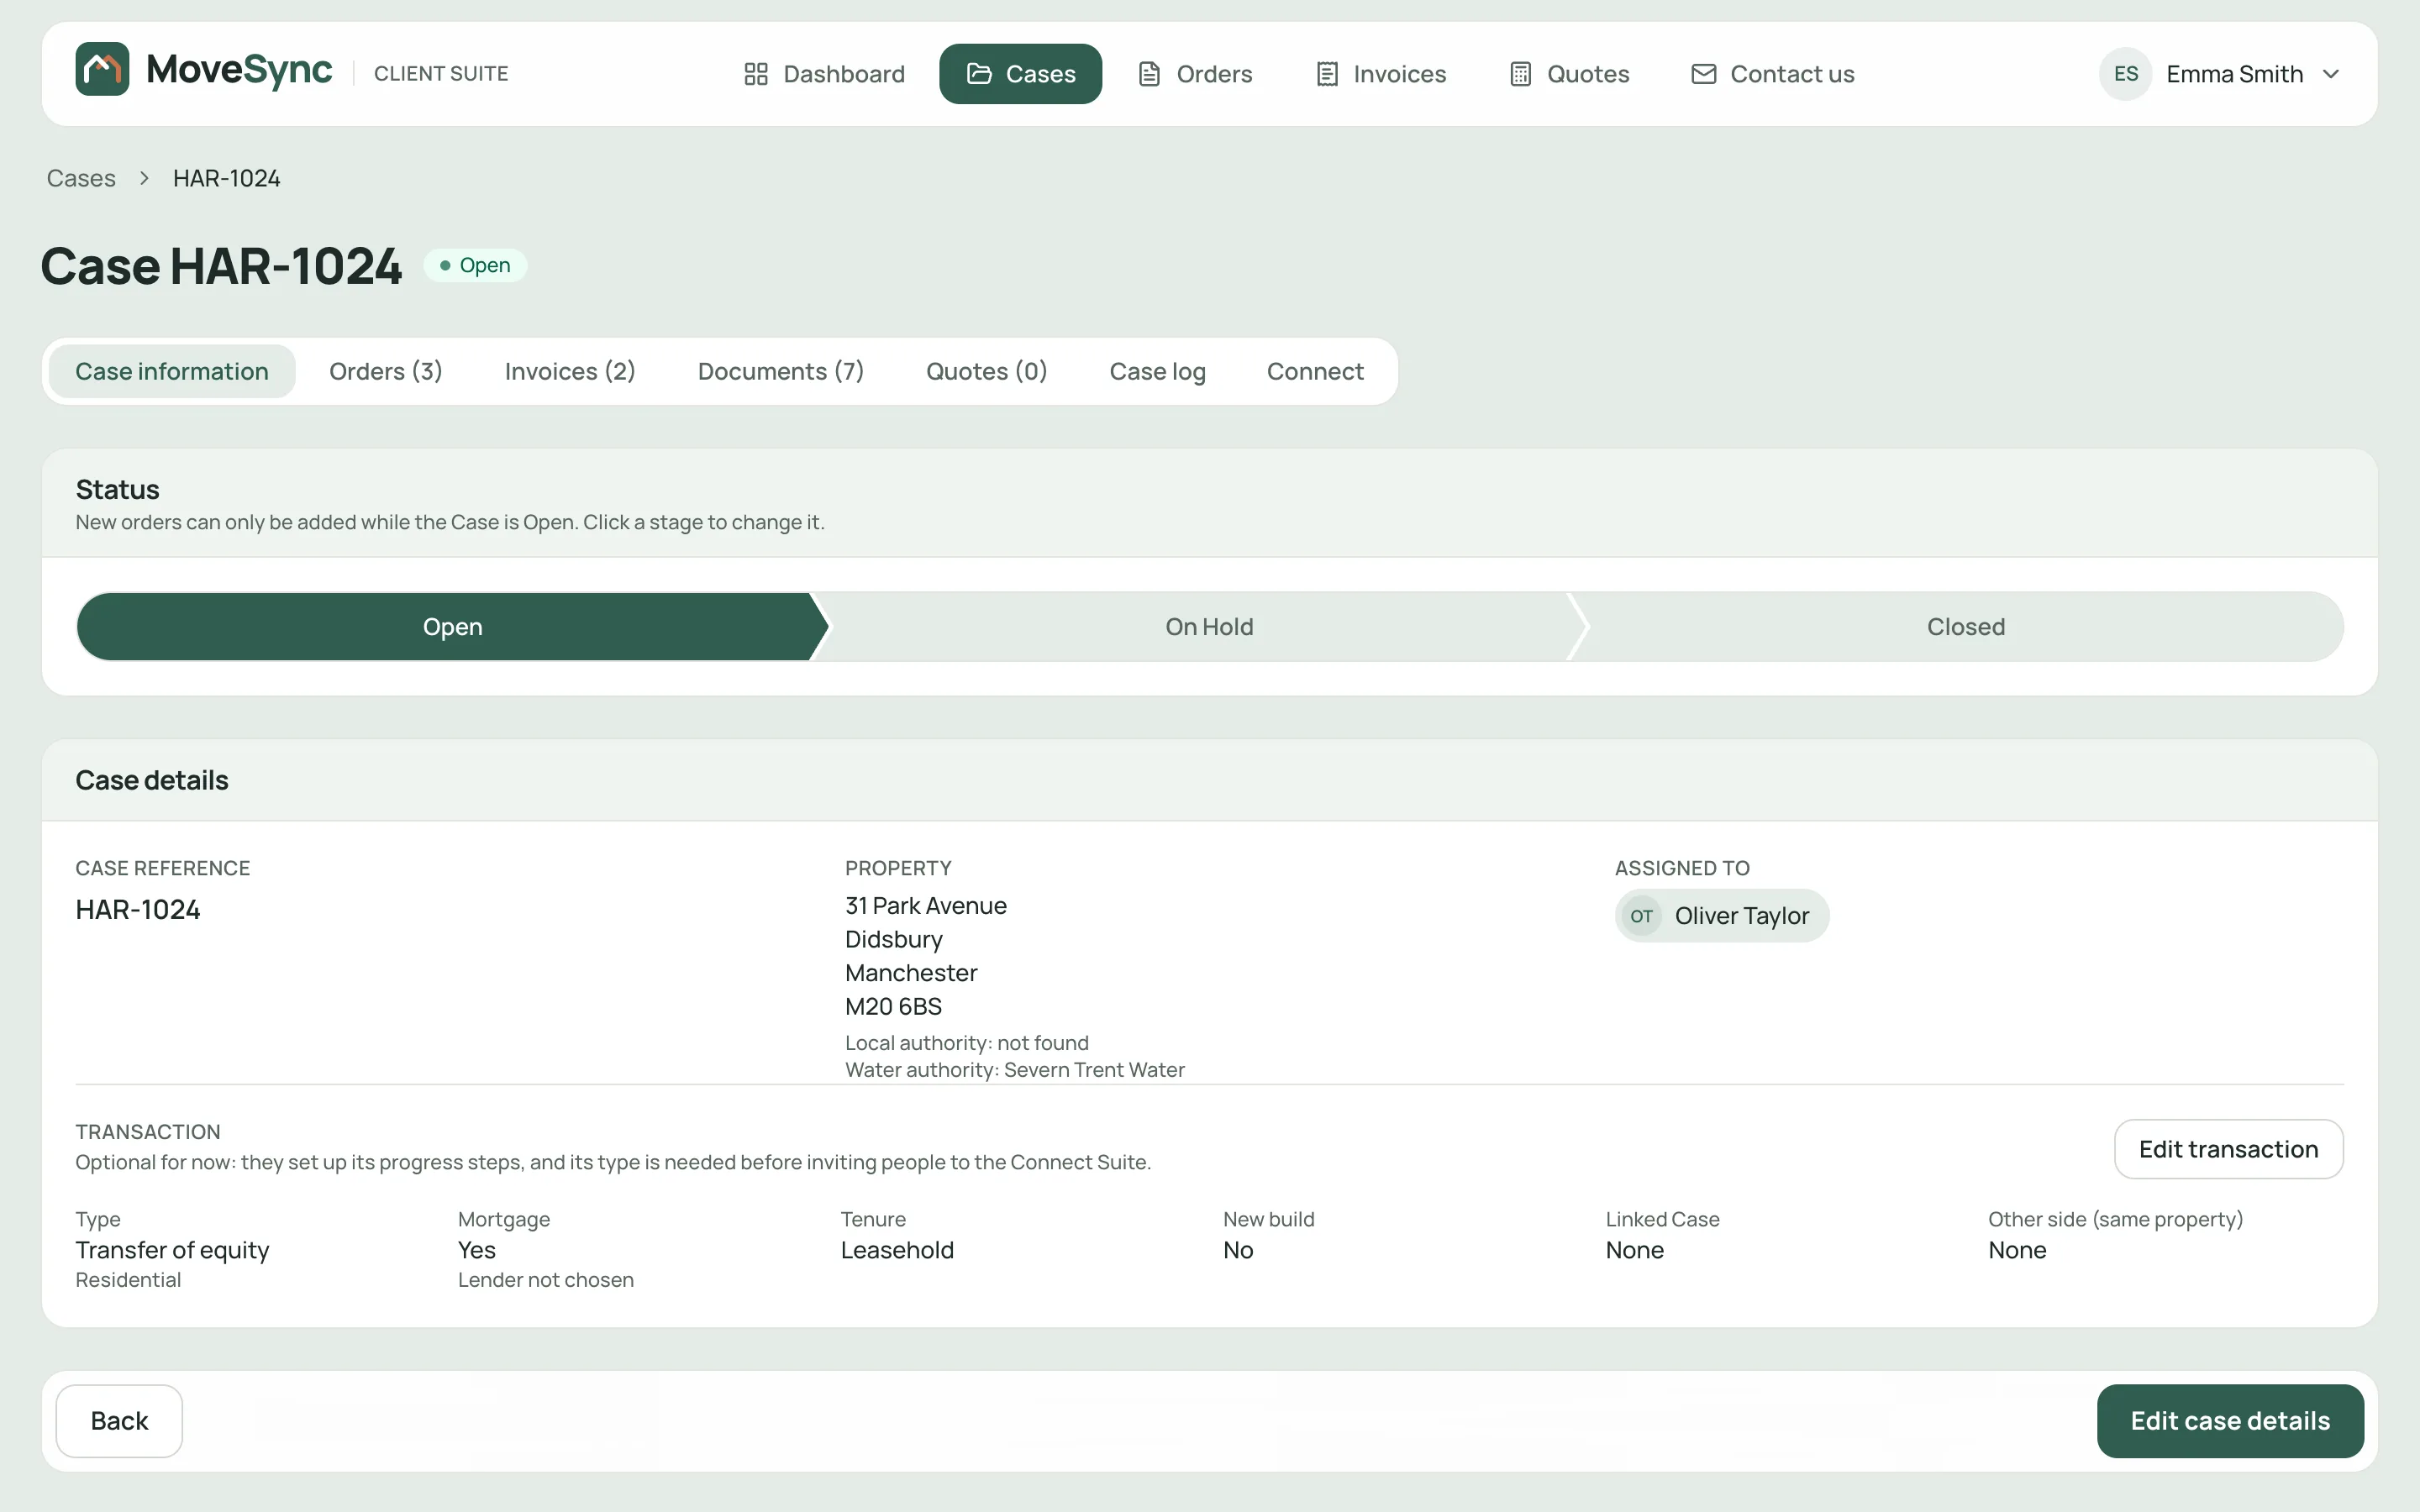Screen dimensions: 2420x1512
Task: Open the Quotes (0) tab
Action: point(987,371)
